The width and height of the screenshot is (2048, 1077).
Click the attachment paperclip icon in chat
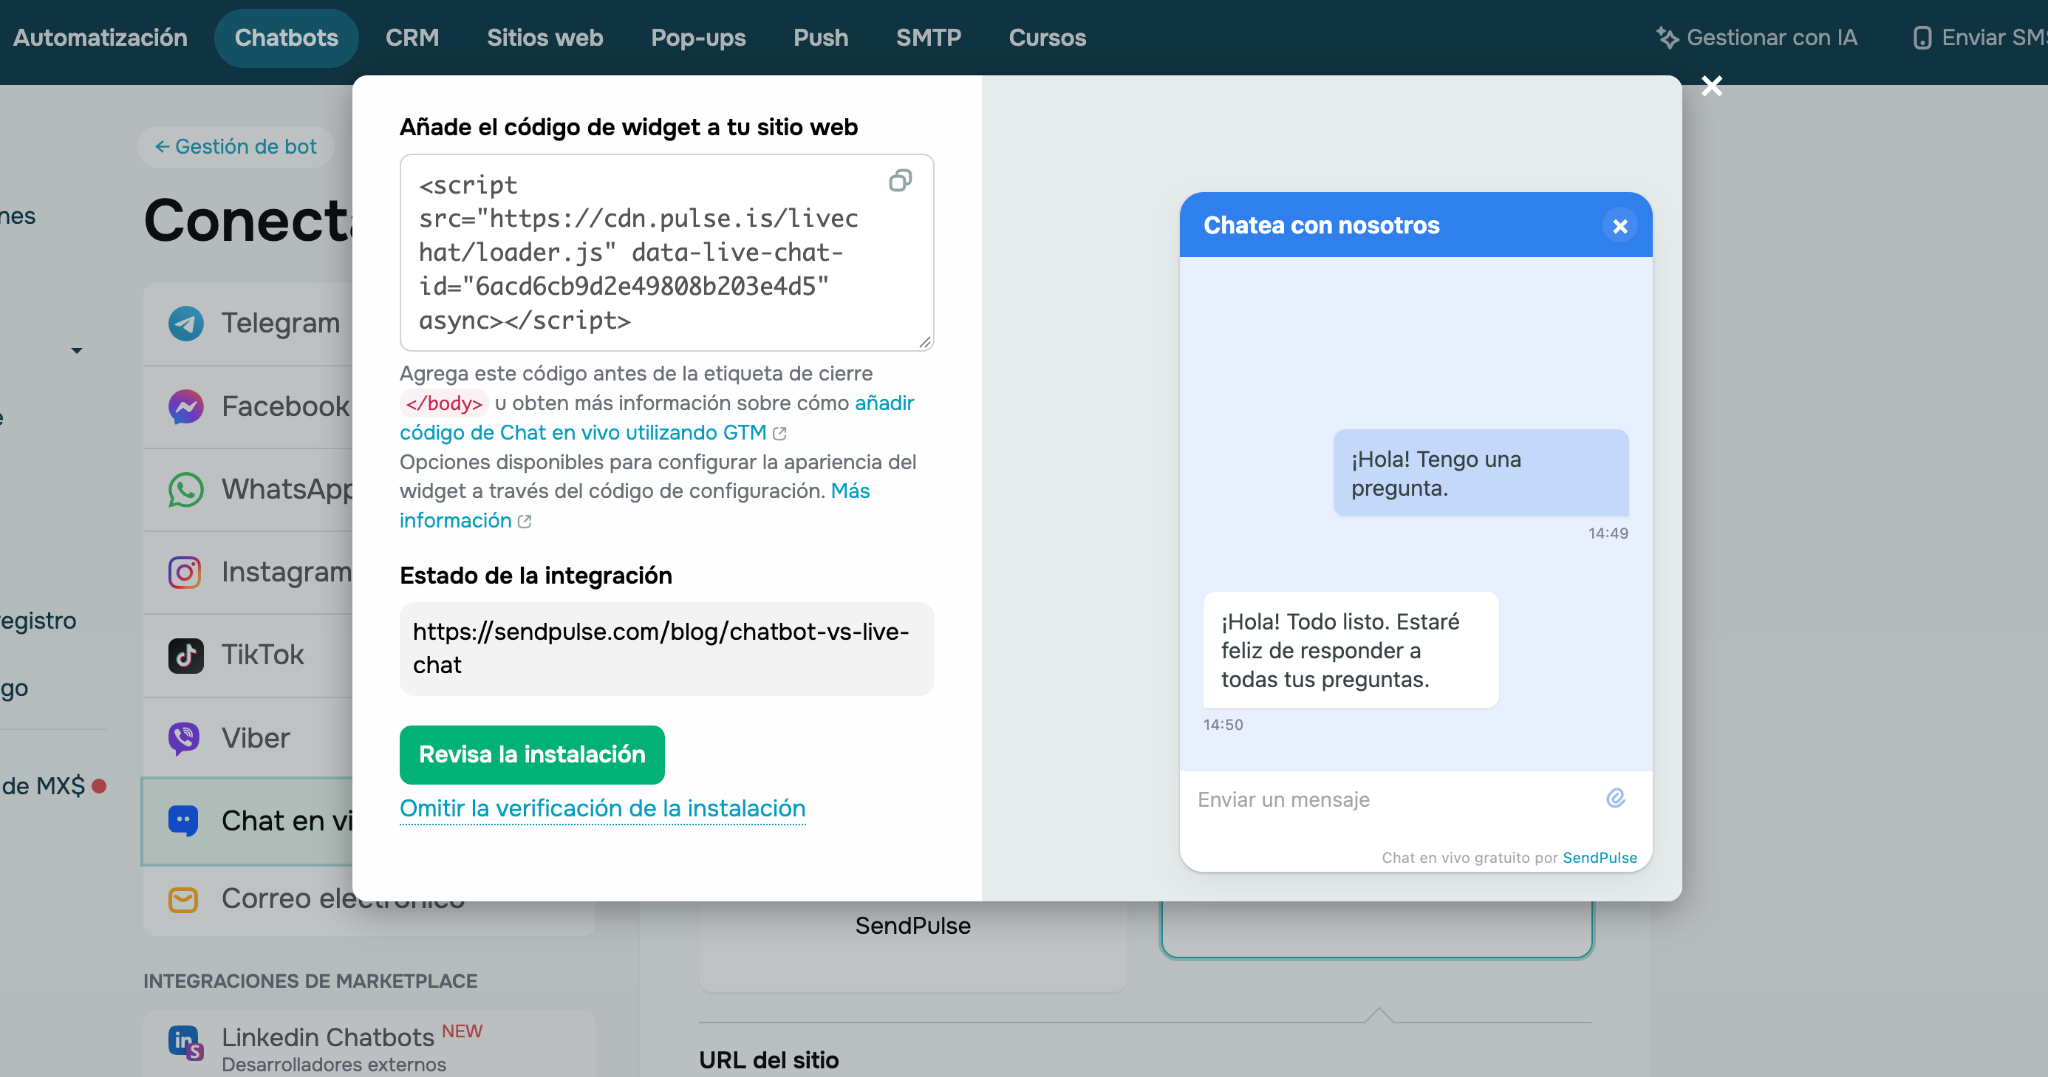pyautogui.click(x=1615, y=798)
